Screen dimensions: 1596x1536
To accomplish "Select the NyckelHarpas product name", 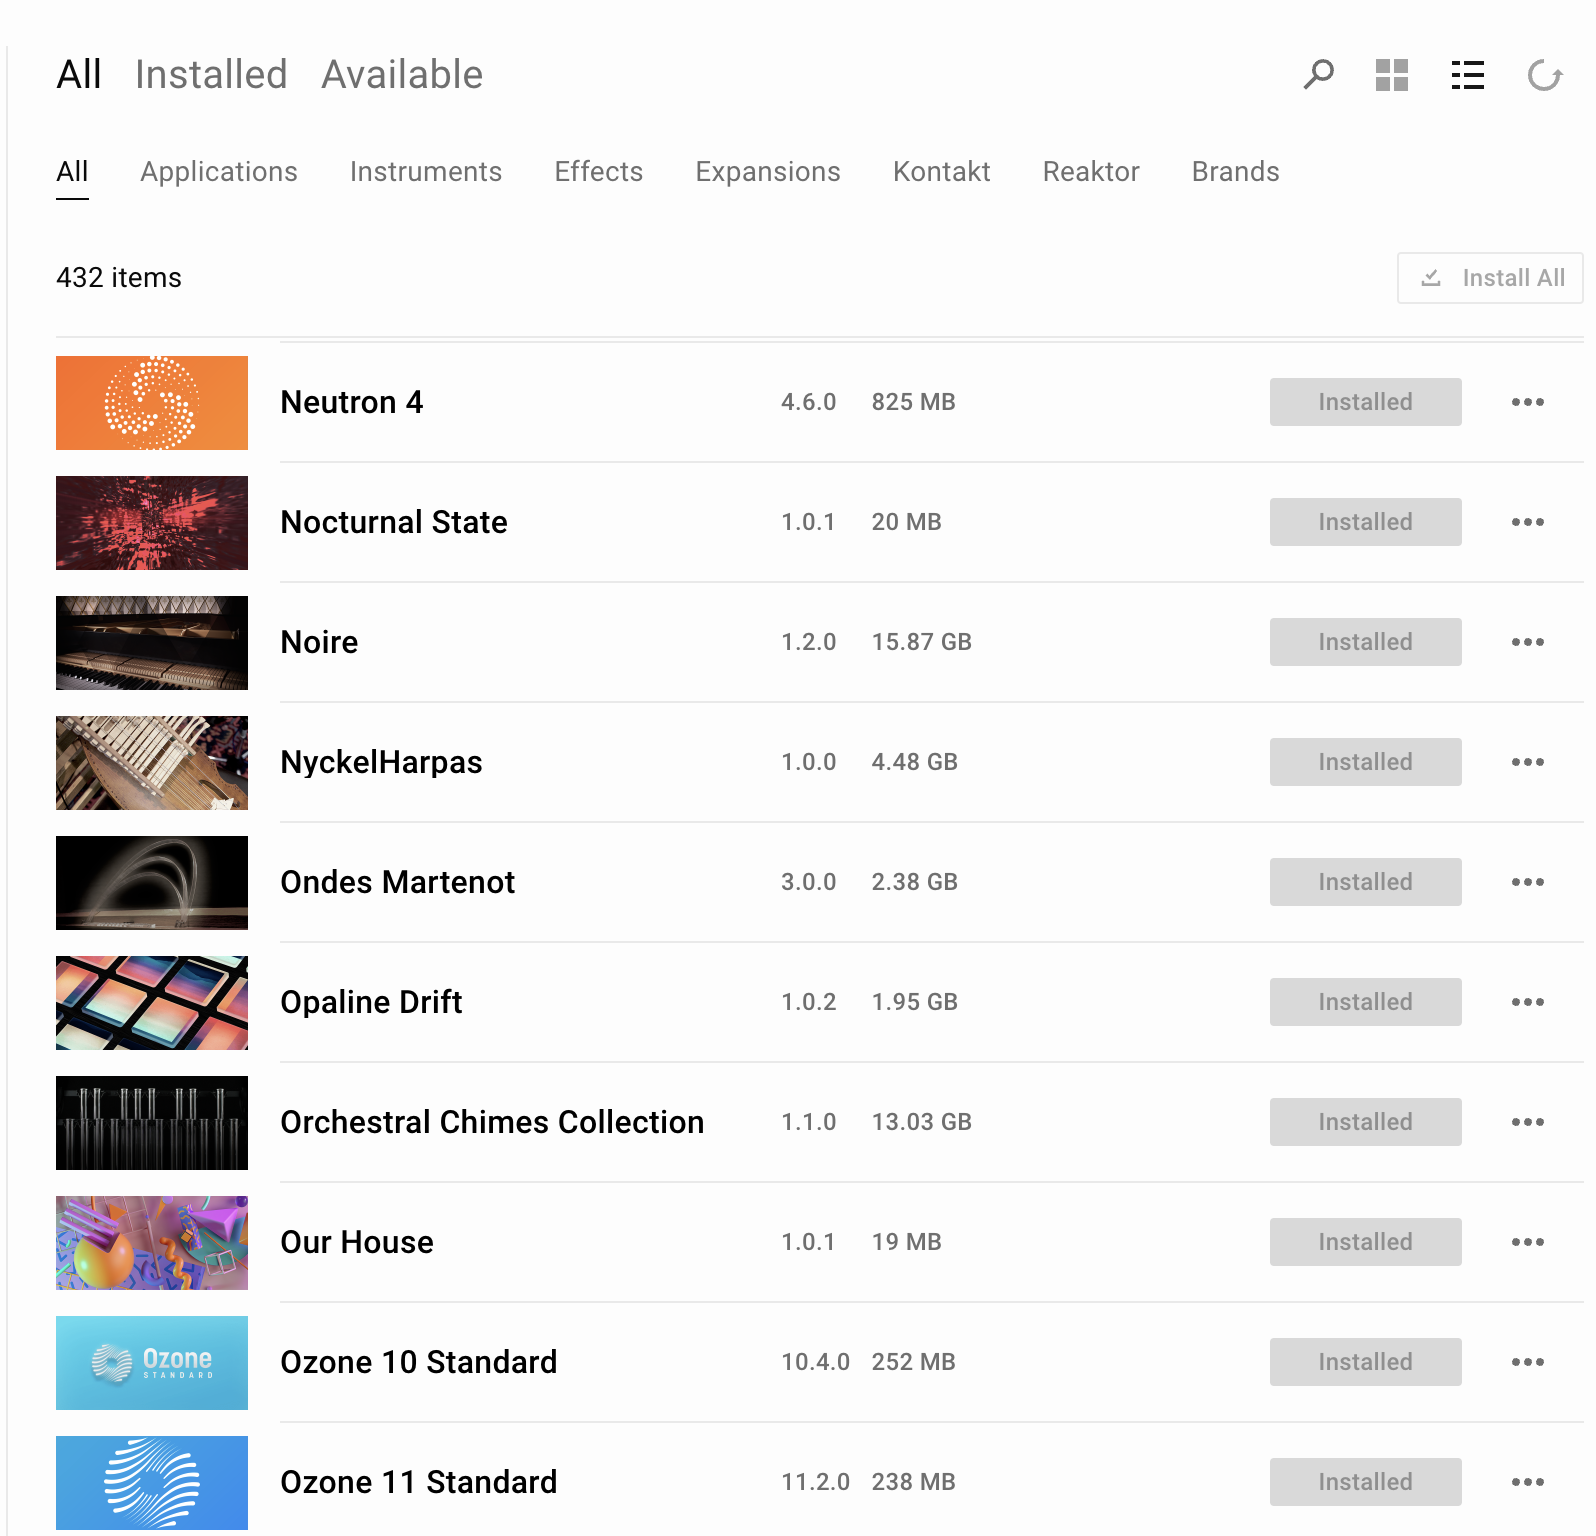I will point(381,762).
